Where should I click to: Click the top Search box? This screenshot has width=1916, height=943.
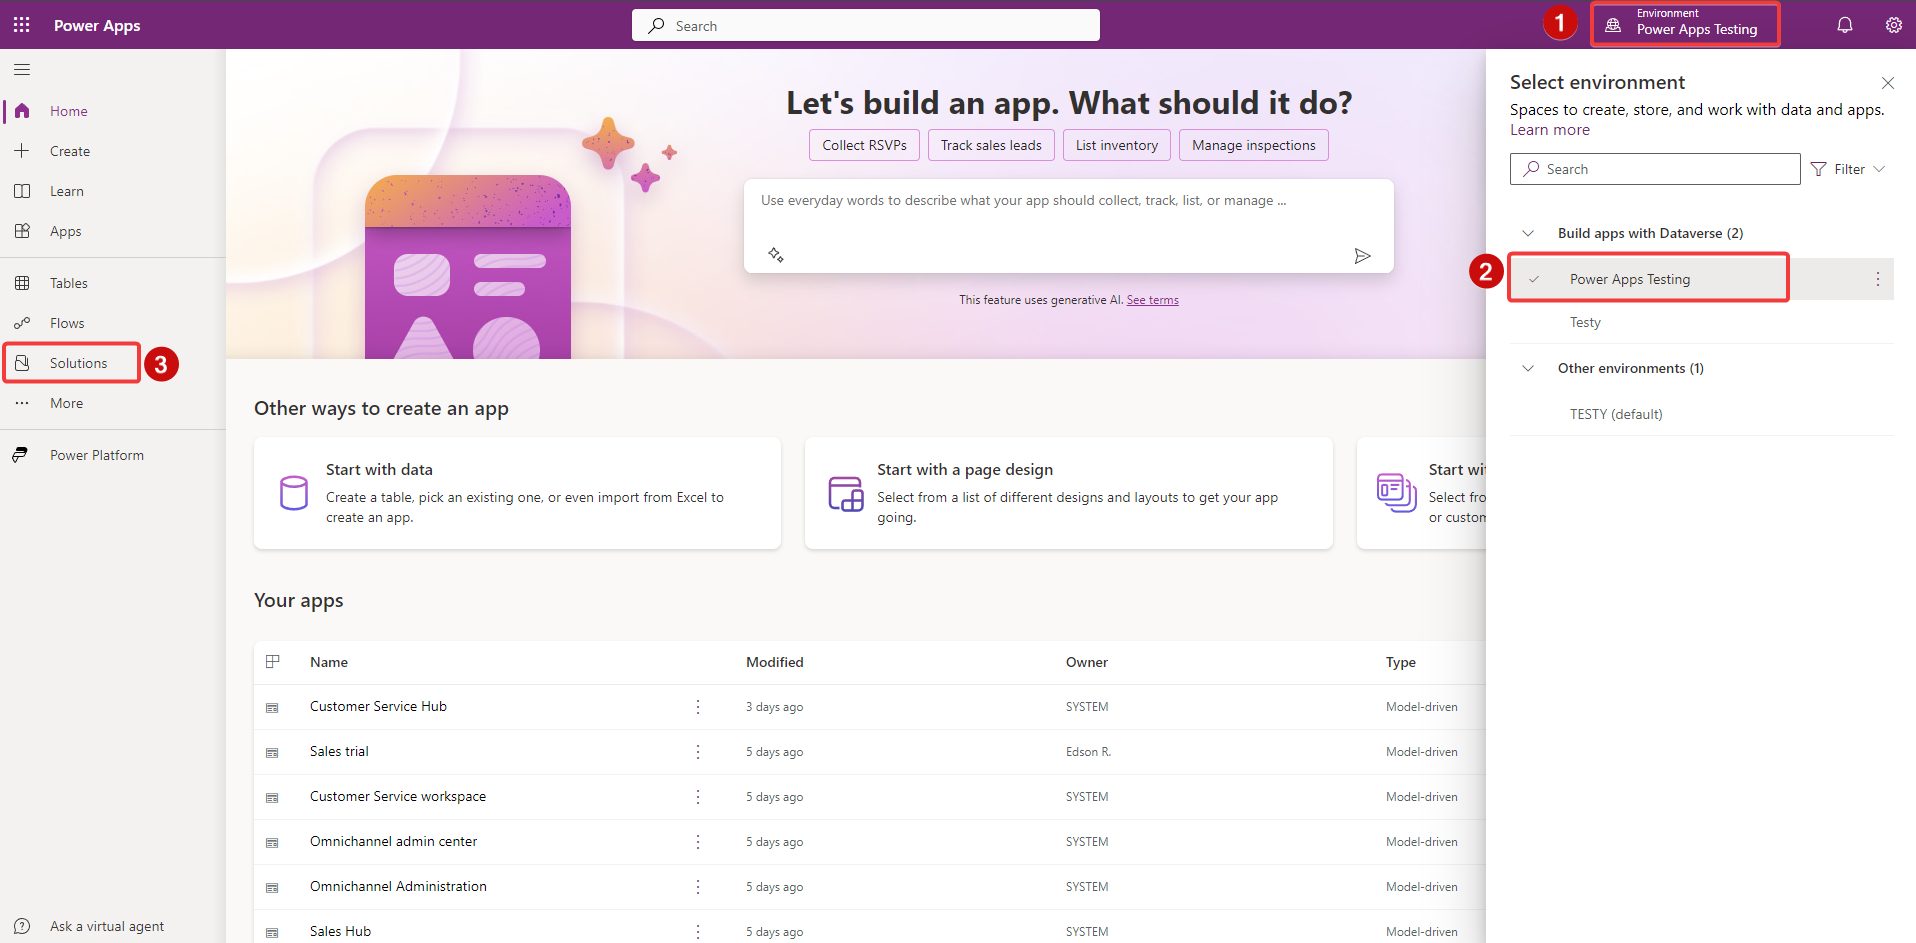click(866, 25)
